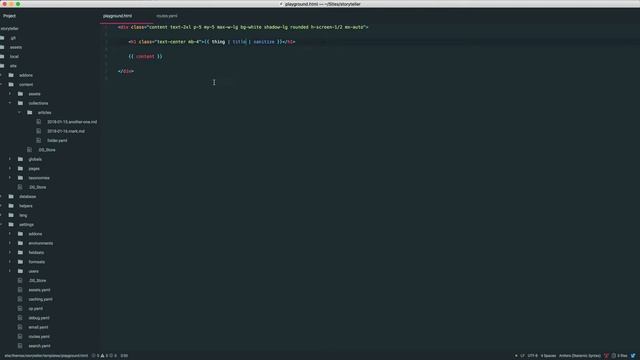The image size is (640, 360).
Task: Click the assets folder icon inside content
Action: (x=20, y=94)
